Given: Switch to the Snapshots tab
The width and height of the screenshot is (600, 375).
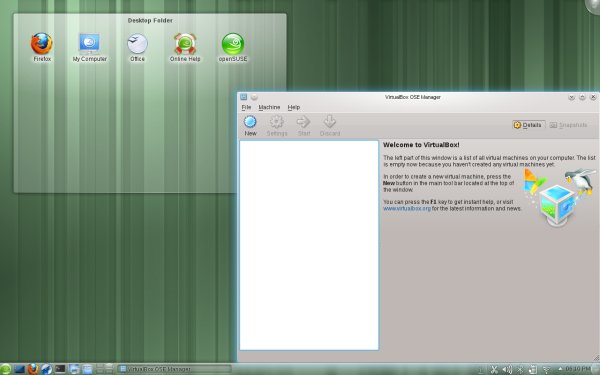Looking at the screenshot, I should click(569, 125).
